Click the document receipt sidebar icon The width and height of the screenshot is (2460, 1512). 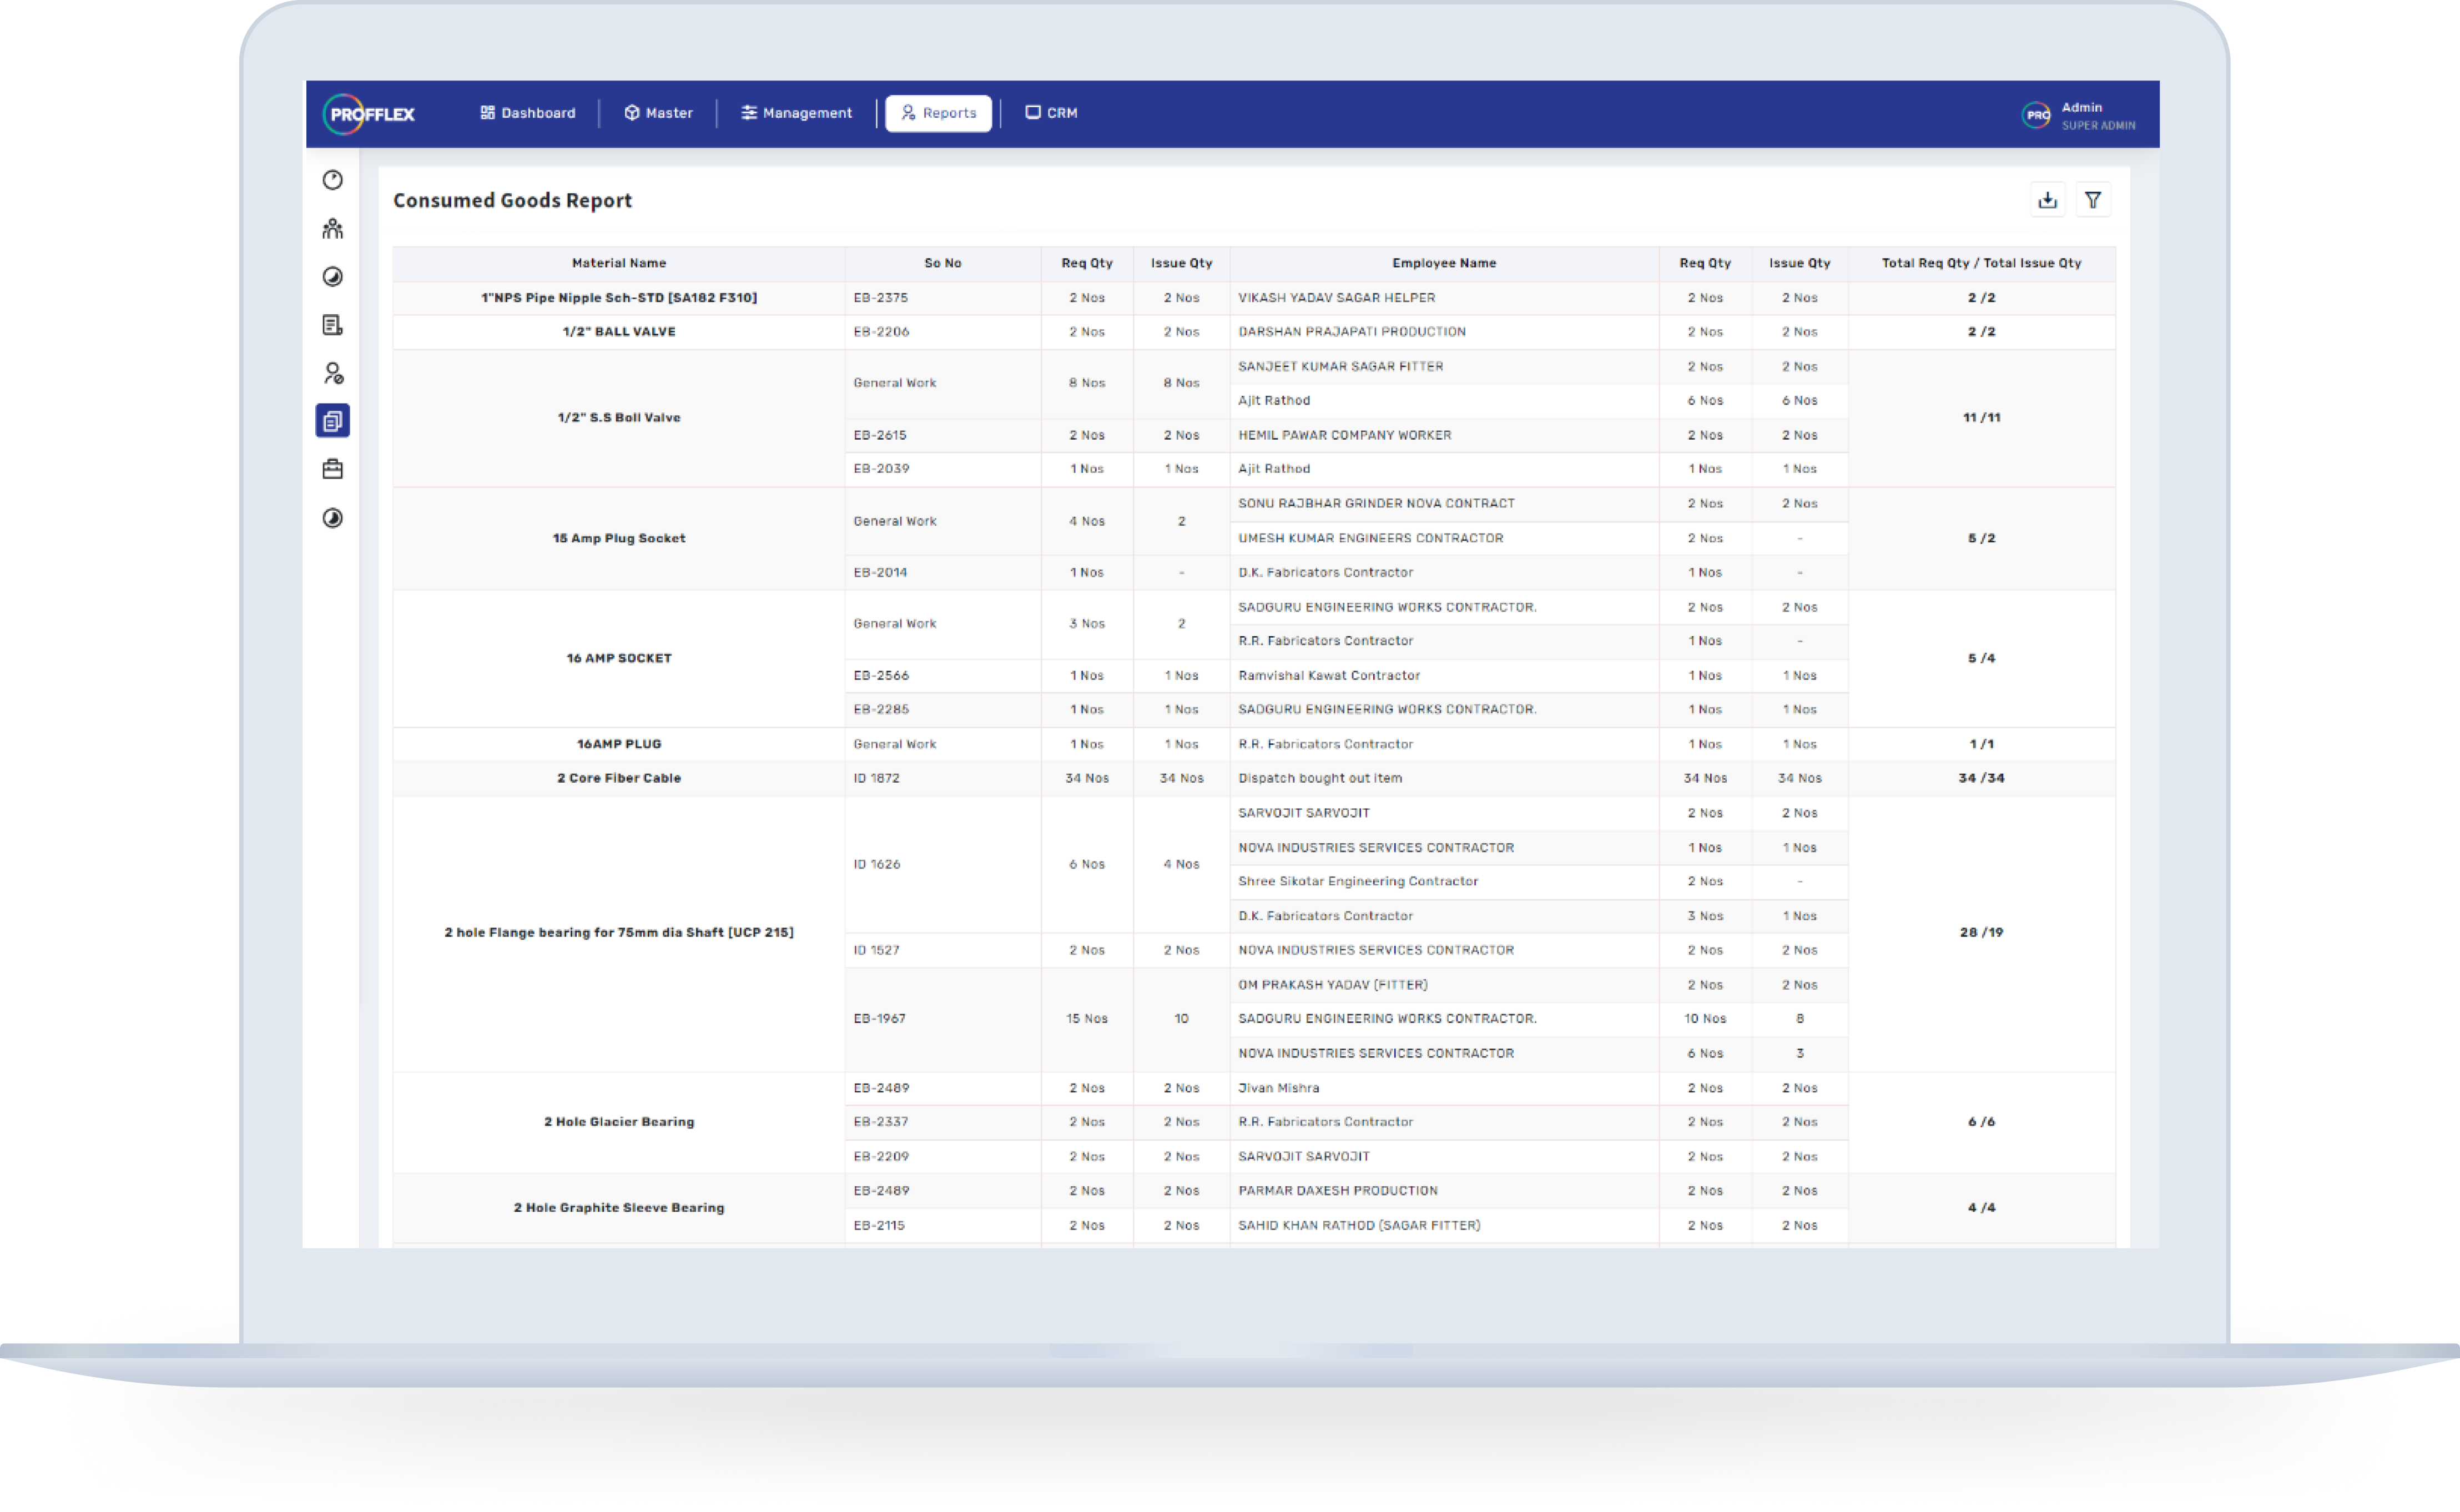pyautogui.click(x=333, y=325)
